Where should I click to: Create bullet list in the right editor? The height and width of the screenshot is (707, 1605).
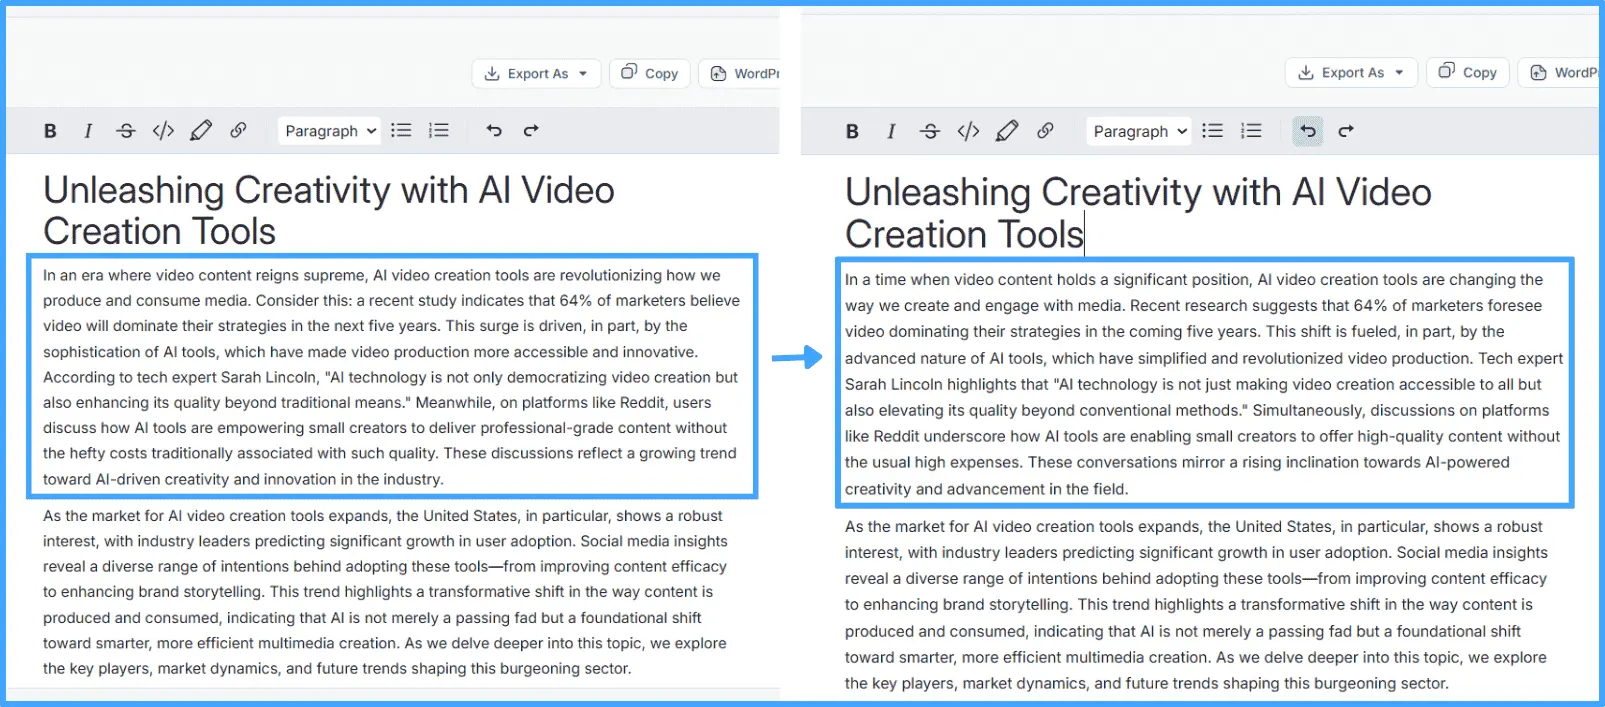tap(1212, 131)
